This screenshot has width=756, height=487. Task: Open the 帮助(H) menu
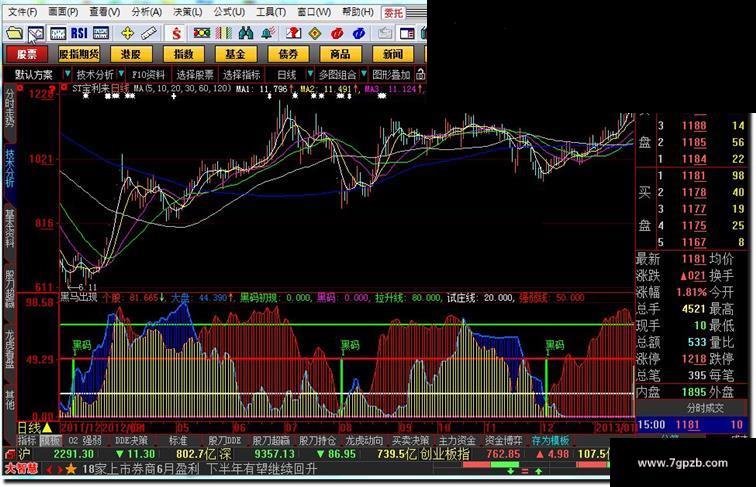click(357, 12)
